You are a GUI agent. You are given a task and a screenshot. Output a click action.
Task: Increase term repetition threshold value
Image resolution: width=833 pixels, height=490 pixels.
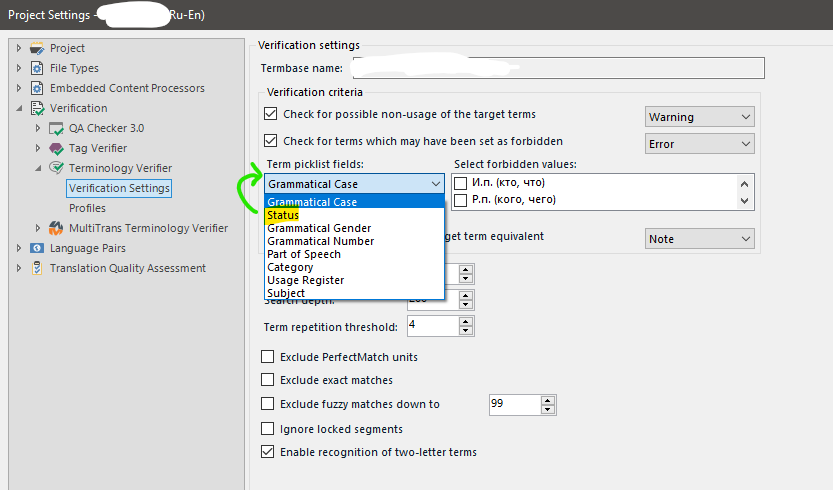tap(465, 322)
